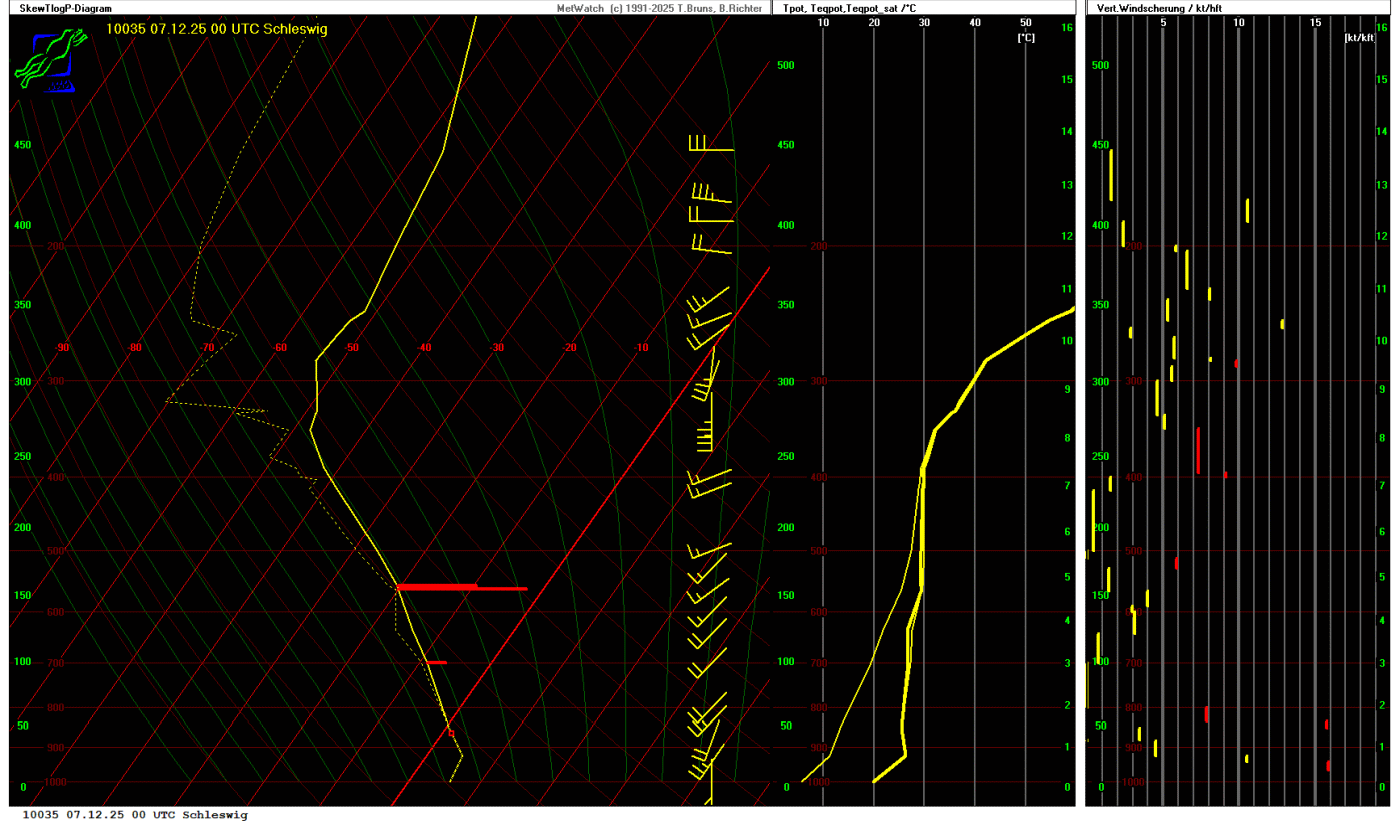This screenshot has height=825, width=1400.
Task: Click the tall yellow shear bar at 450 level
Action: point(1111,175)
